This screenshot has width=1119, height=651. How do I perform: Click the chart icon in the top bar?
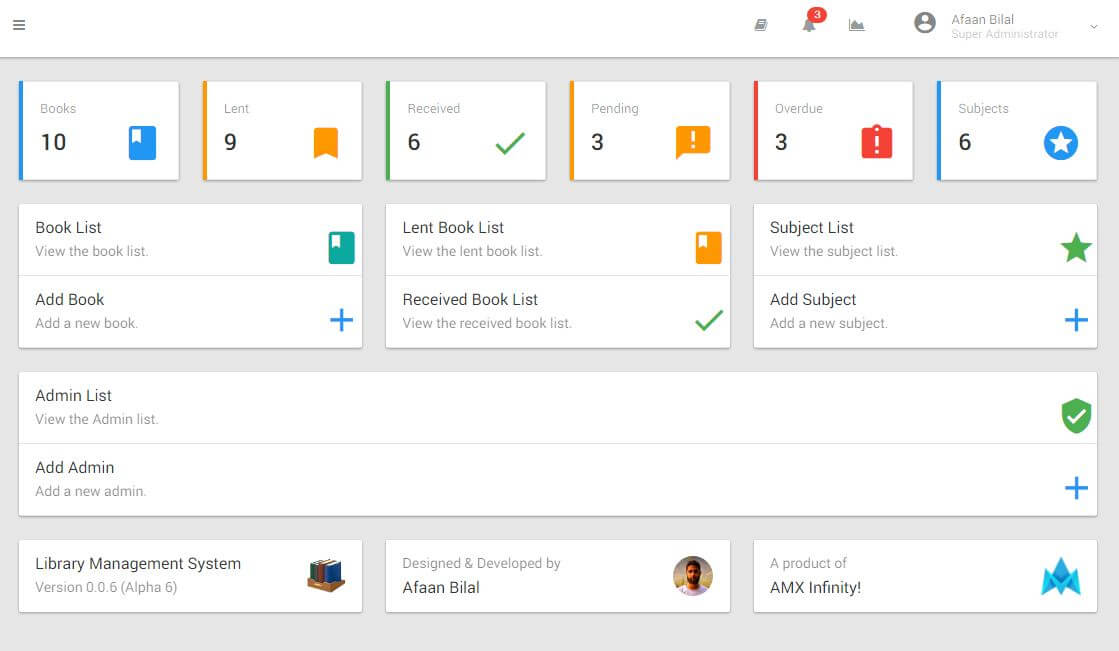857,22
